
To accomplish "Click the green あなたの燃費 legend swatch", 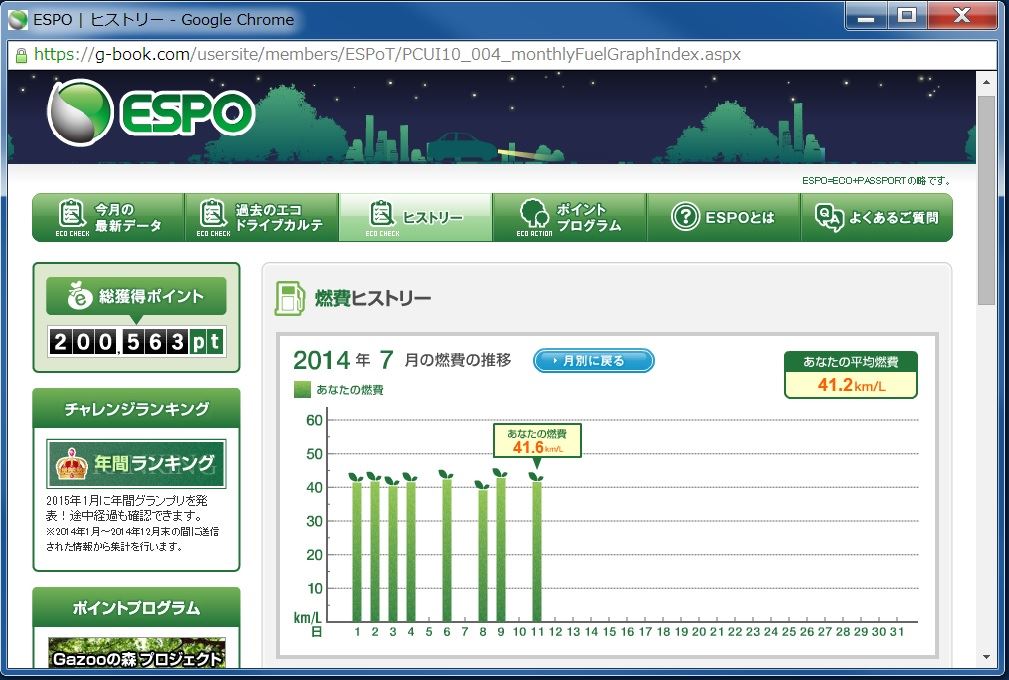I will coord(302,390).
